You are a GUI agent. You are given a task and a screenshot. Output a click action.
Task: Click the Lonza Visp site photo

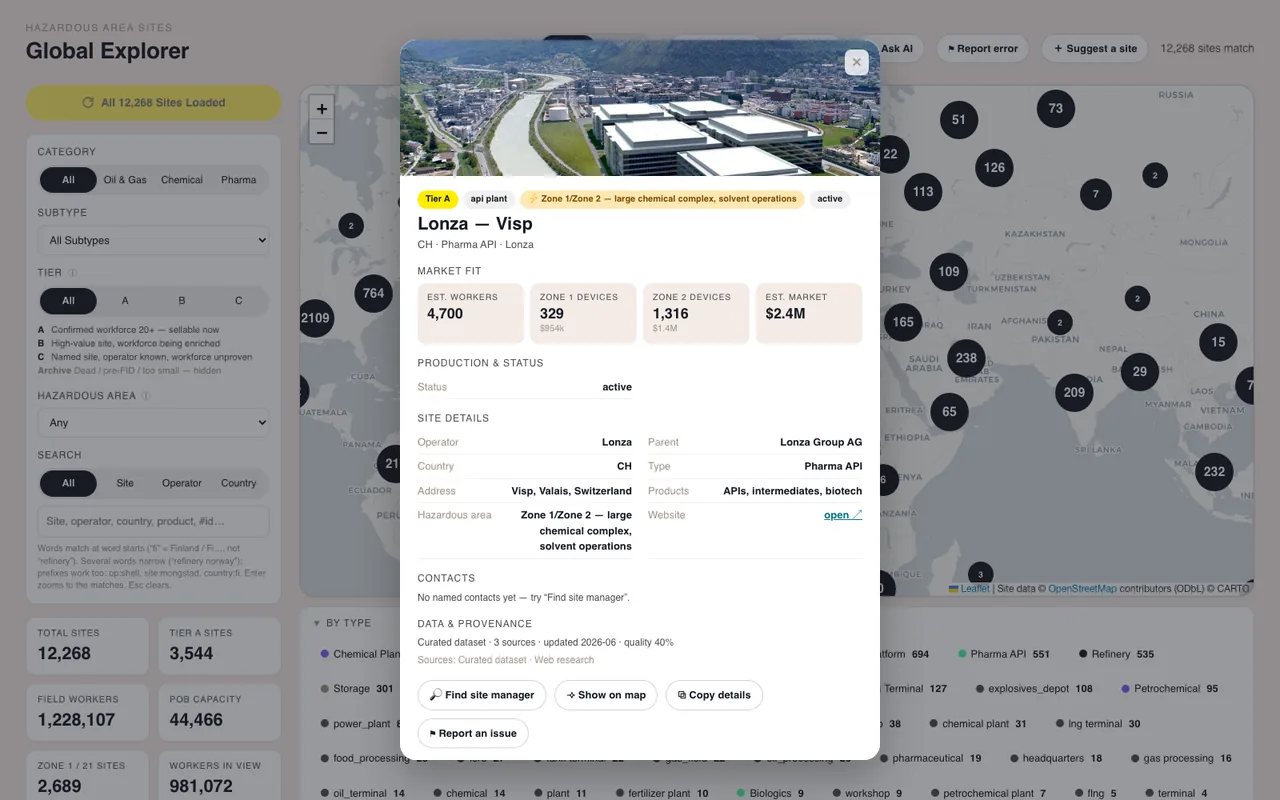pyautogui.click(x=640, y=108)
